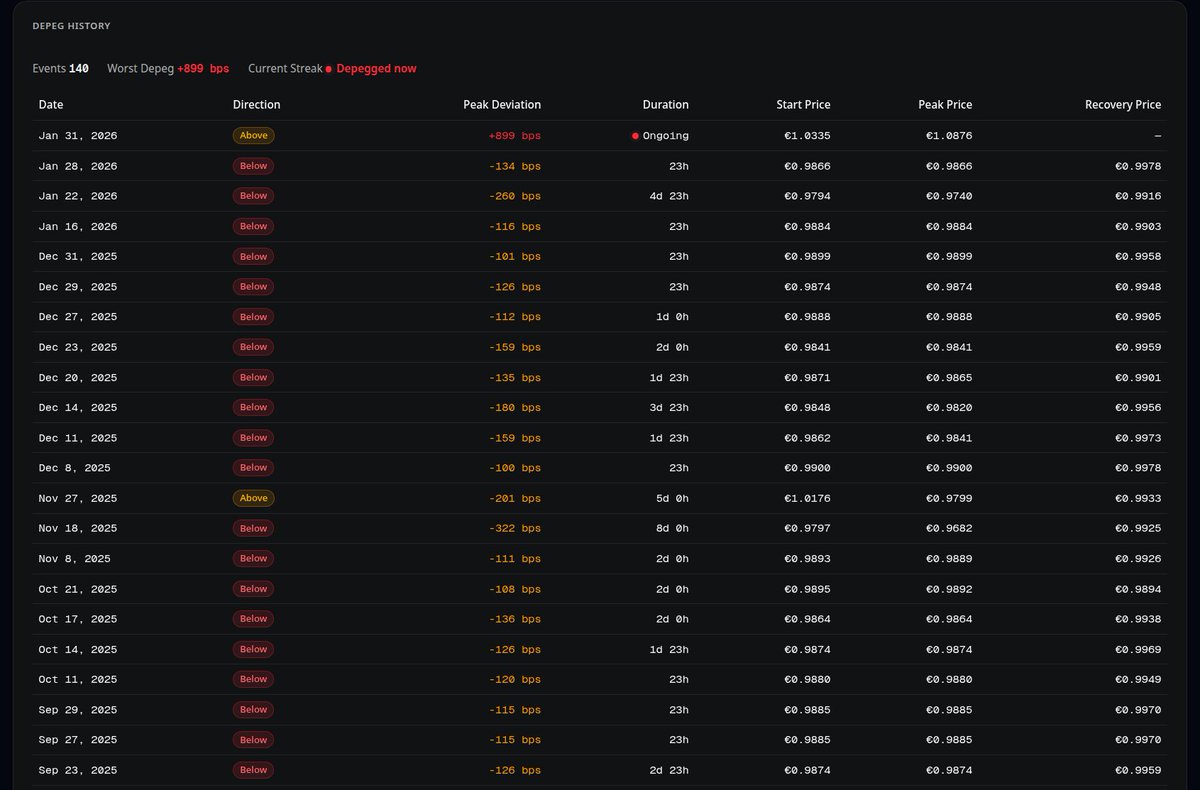Select the Jan 31, 2026 date cell
The width and height of the screenshot is (1200, 790).
click(x=78, y=136)
